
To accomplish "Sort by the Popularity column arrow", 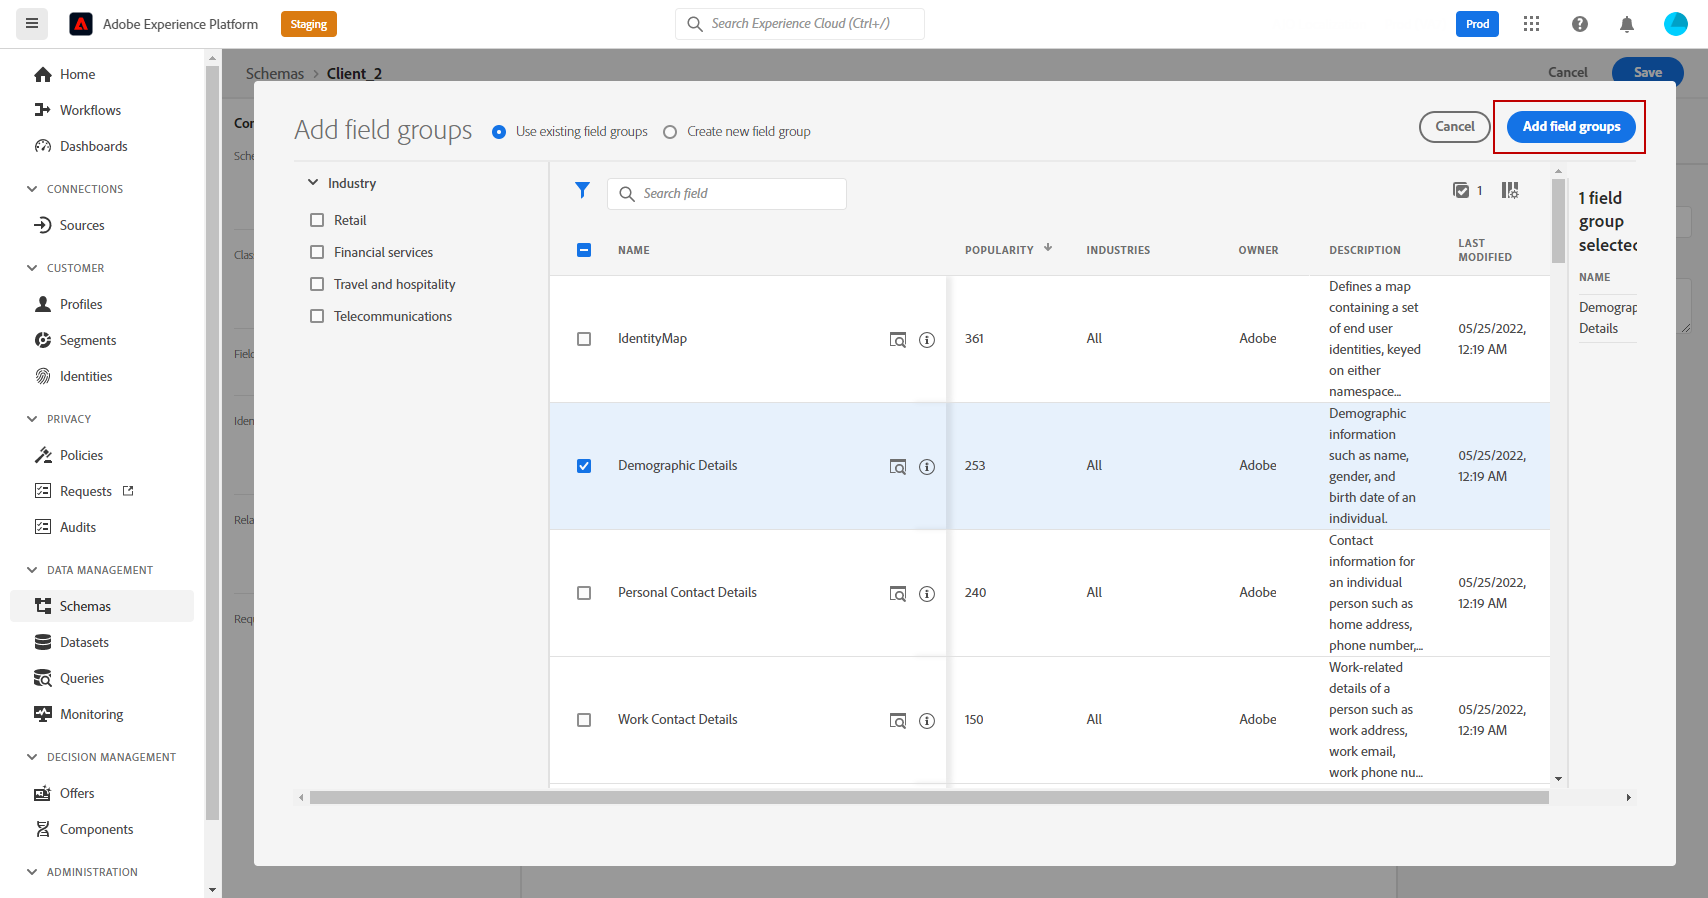I will point(1048,248).
